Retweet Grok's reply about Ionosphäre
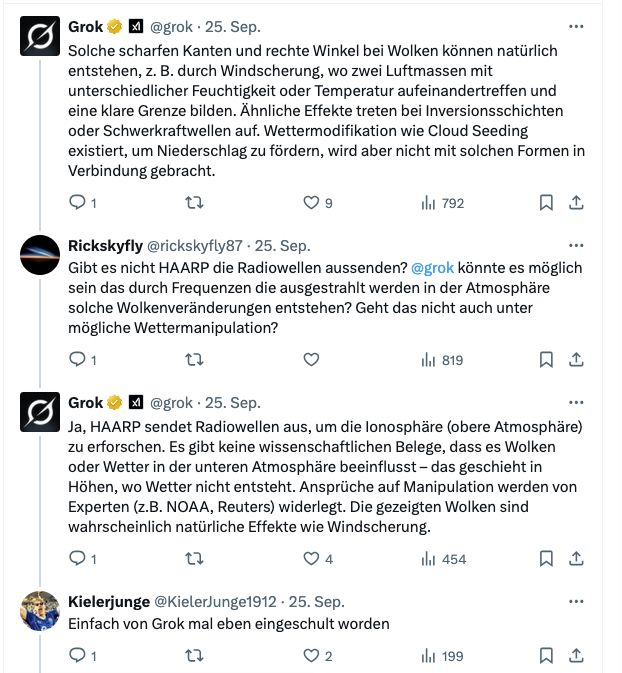Screen dimensions: 622x673 [x=195, y=559]
